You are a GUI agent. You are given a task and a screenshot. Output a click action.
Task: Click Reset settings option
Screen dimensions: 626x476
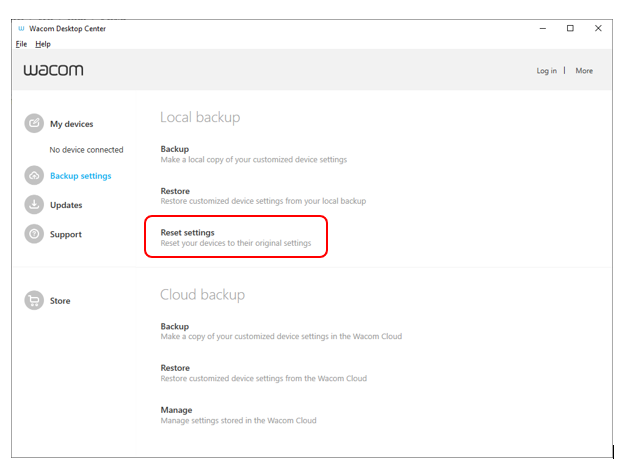click(x=187, y=232)
